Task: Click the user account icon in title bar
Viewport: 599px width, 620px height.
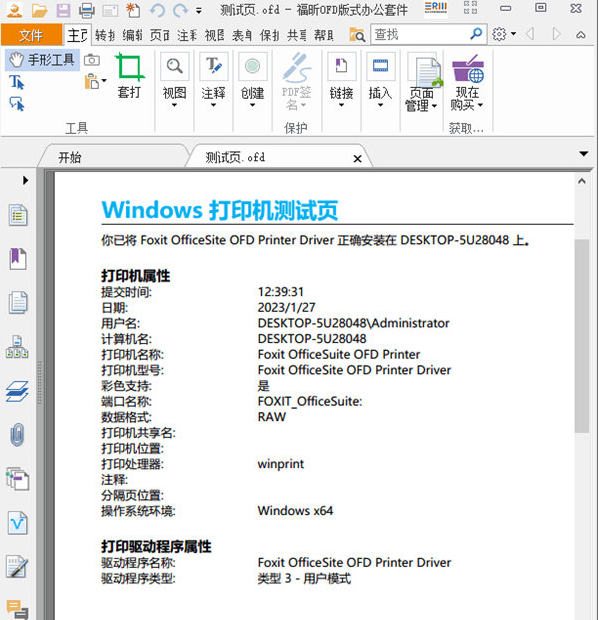Action: [x=15, y=10]
